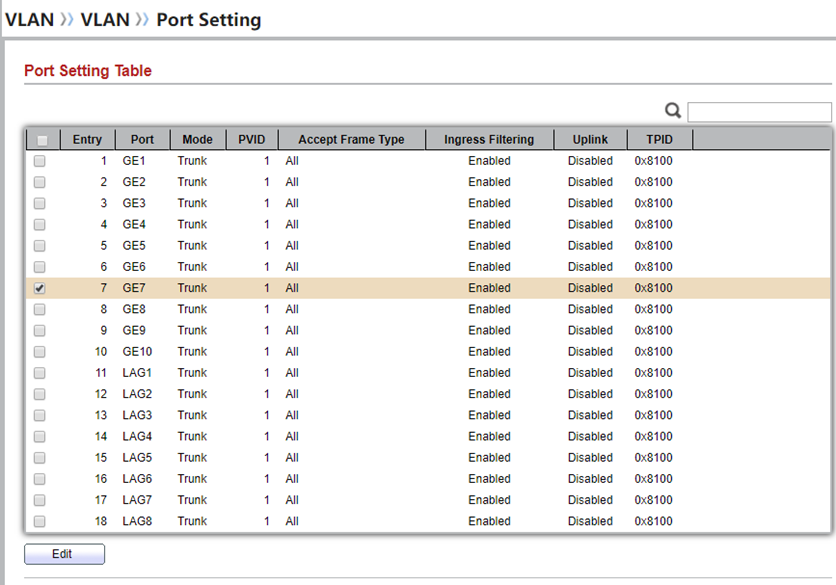Click the Accept Frame Type header
This screenshot has width=836, height=585.
pyautogui.click(x=351, y=140)
